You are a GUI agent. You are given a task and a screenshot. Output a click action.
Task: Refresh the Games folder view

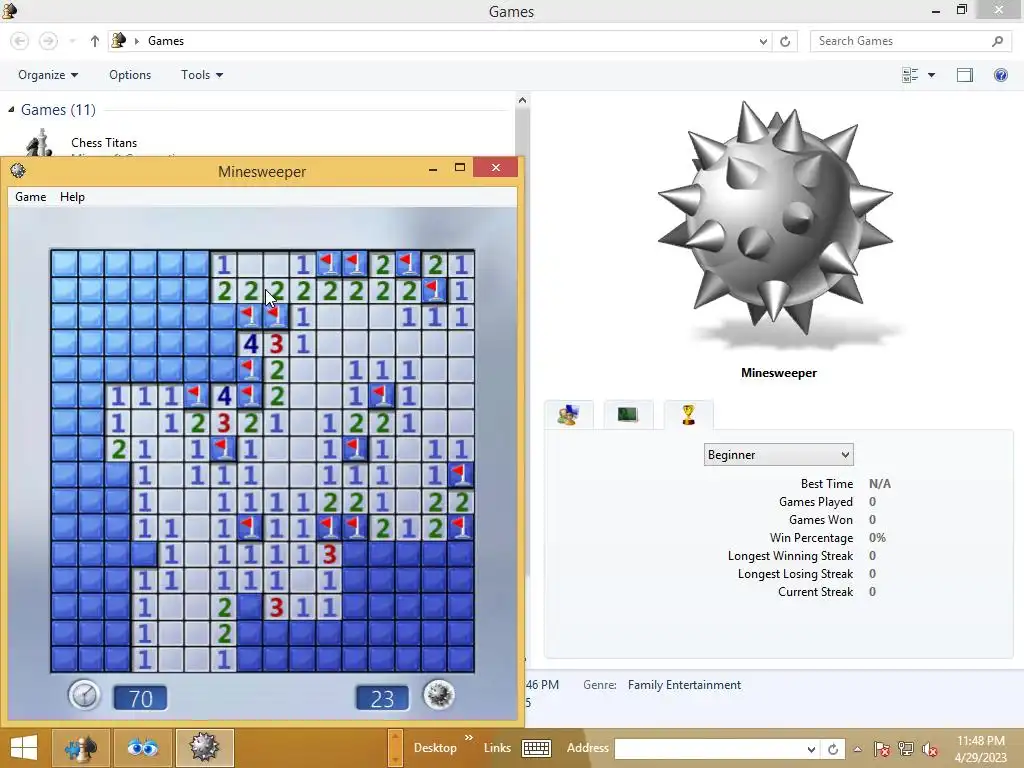click(785, 41)
